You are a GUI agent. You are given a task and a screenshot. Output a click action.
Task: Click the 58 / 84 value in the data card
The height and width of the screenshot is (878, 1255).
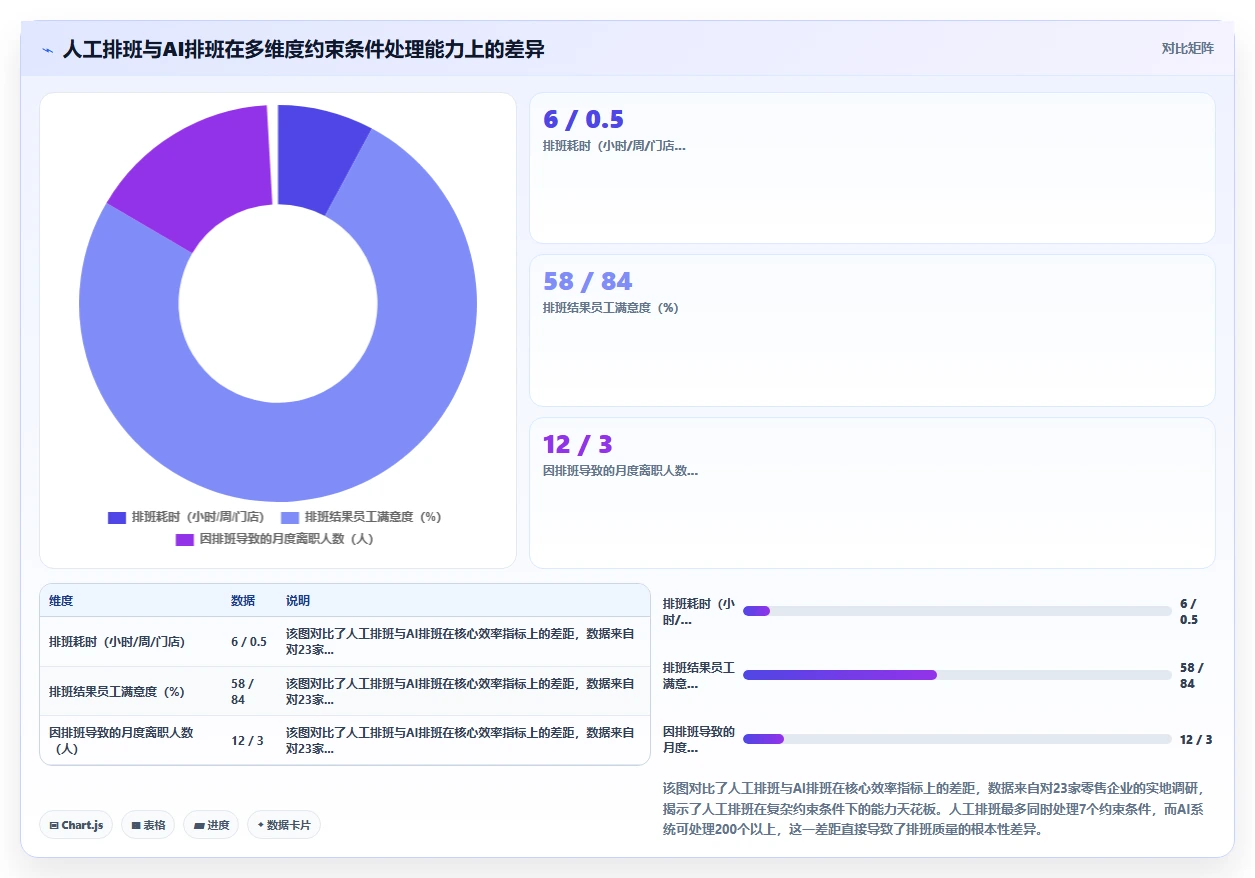click(x=587, y=282)
